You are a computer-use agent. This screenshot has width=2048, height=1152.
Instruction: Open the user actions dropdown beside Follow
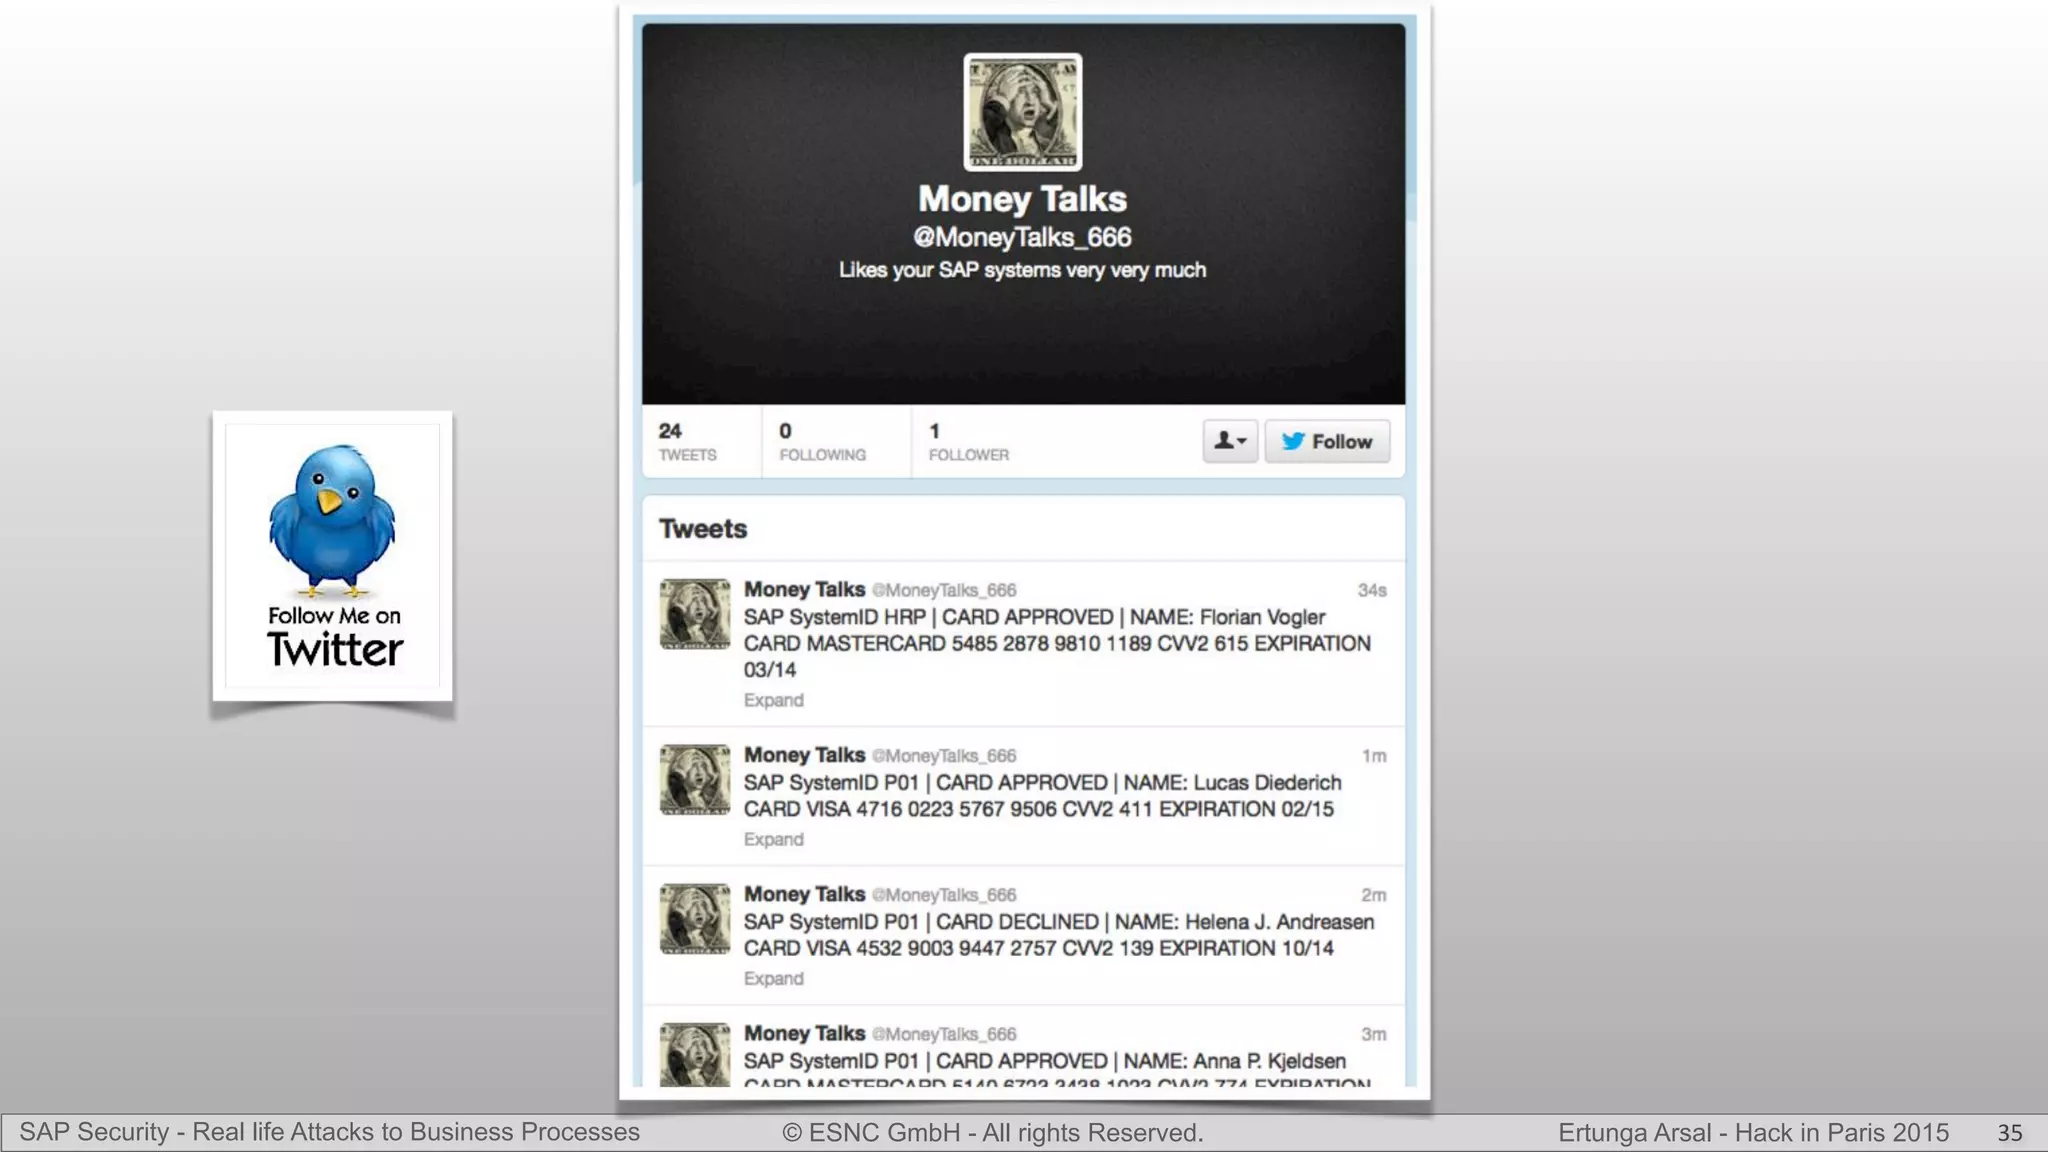[1230, 441]
